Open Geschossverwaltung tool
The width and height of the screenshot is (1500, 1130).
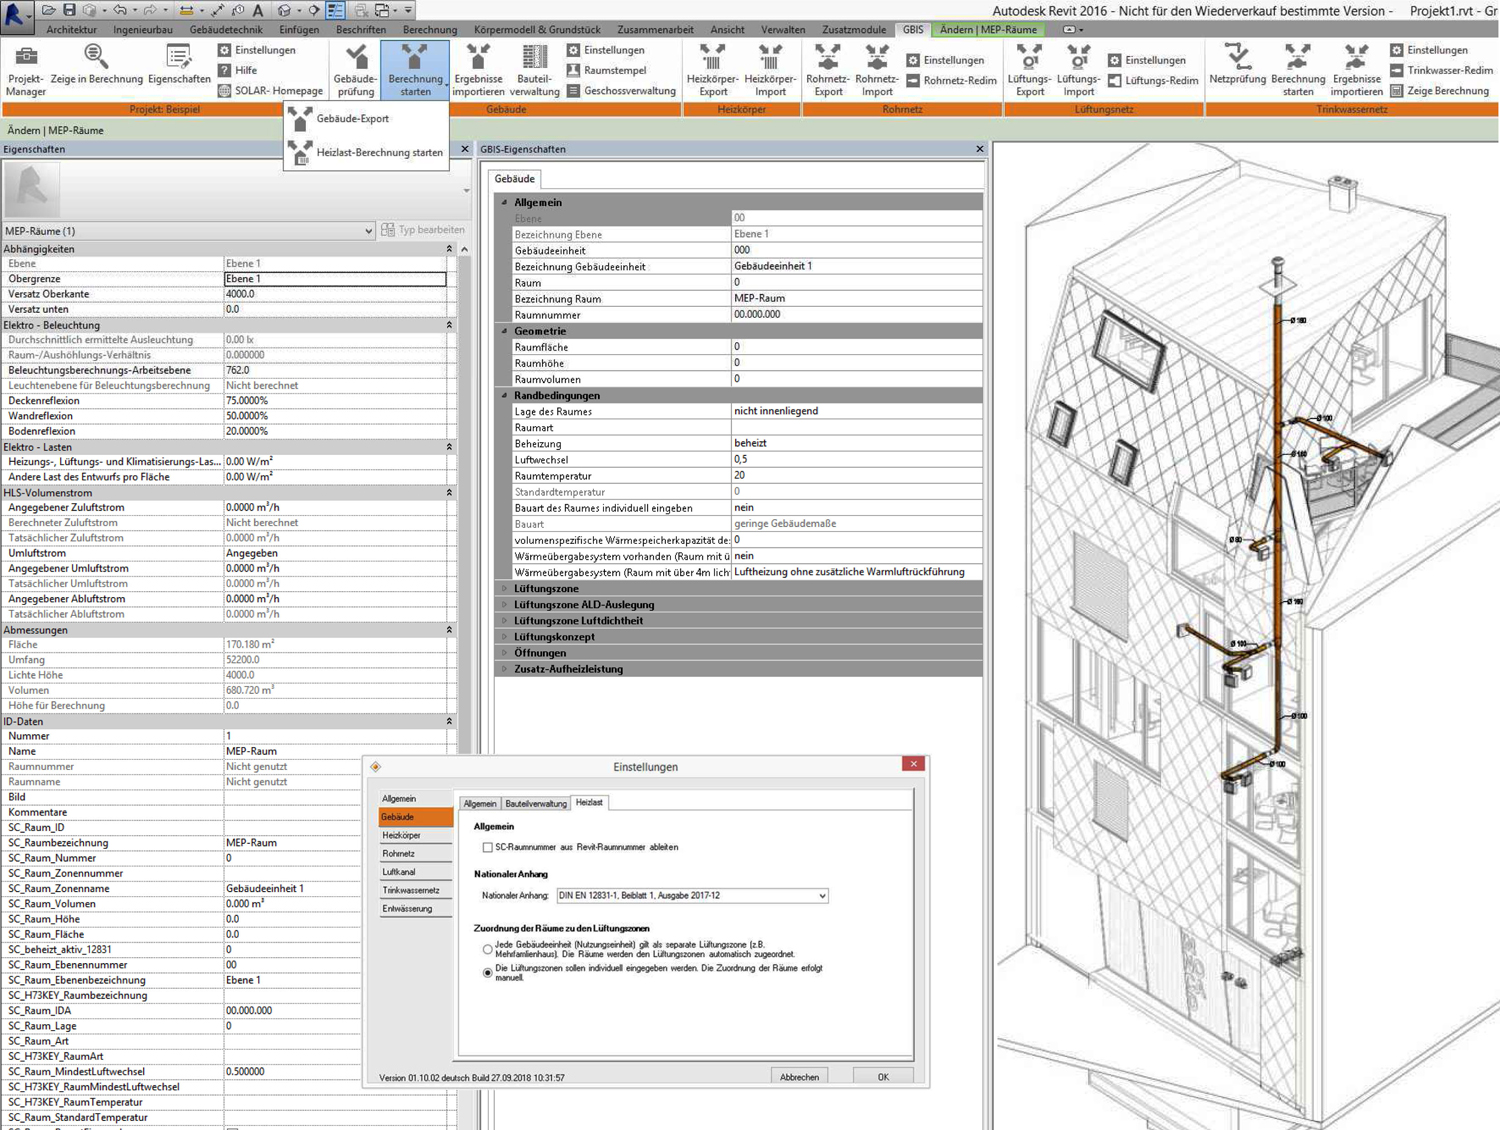[x=621, y=91]
